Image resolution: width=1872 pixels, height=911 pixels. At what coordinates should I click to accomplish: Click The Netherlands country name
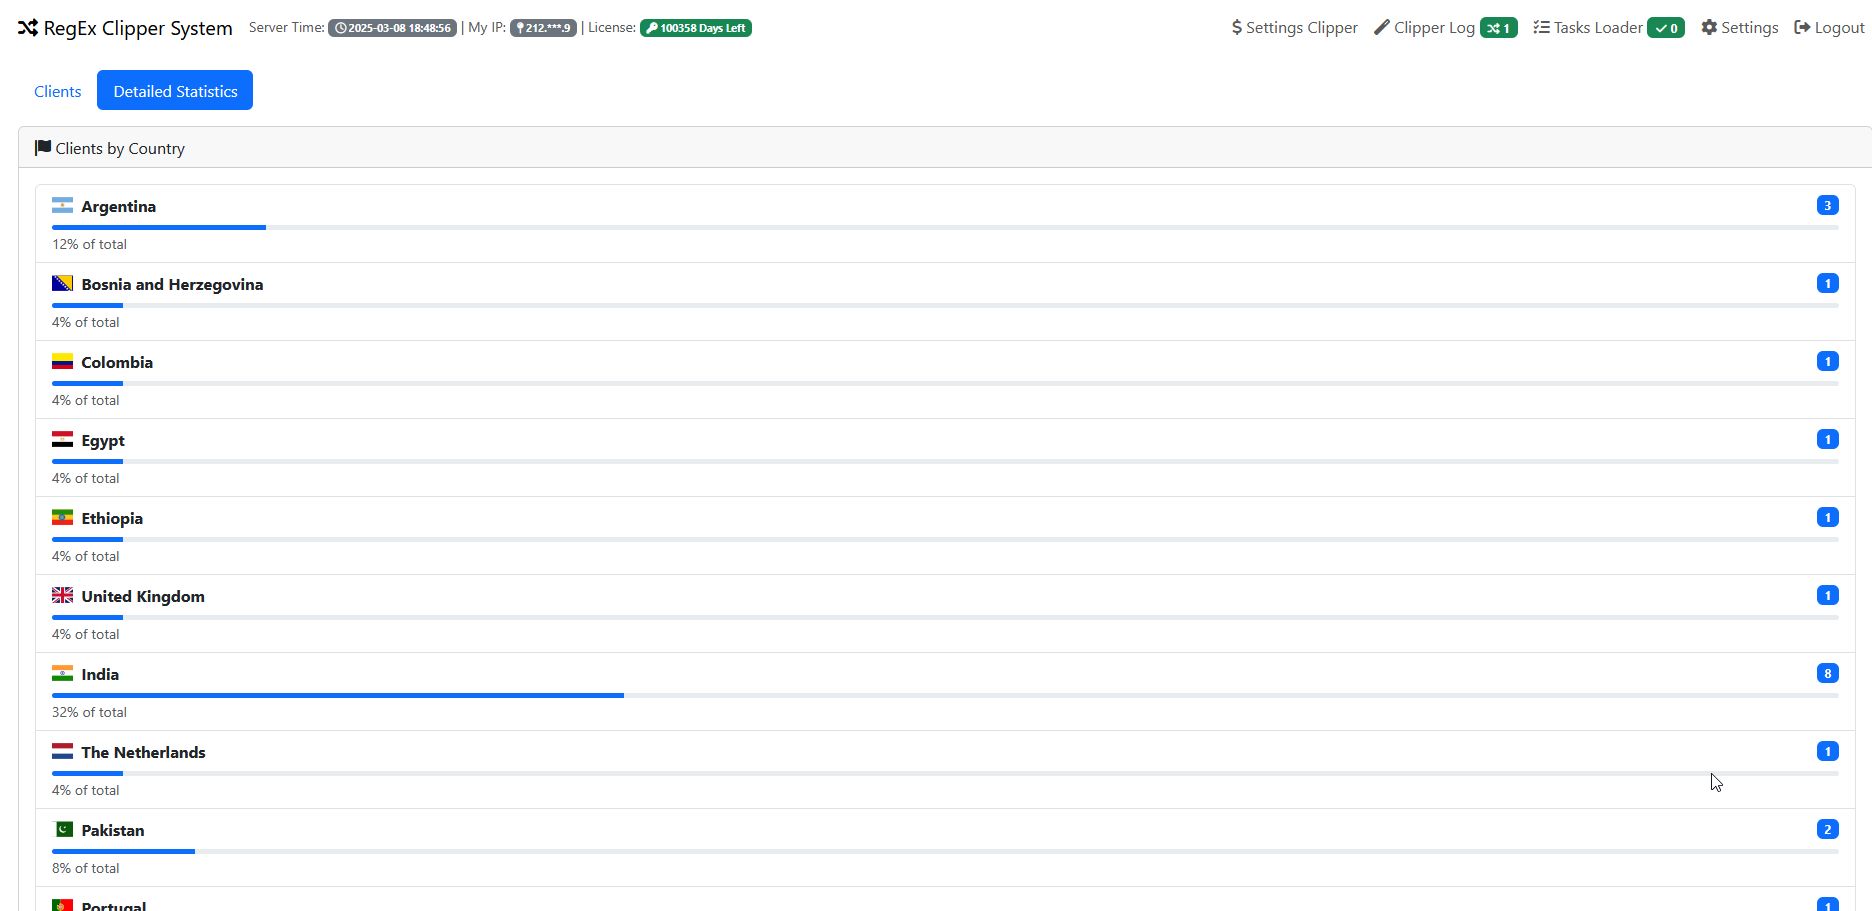[143, 752]
